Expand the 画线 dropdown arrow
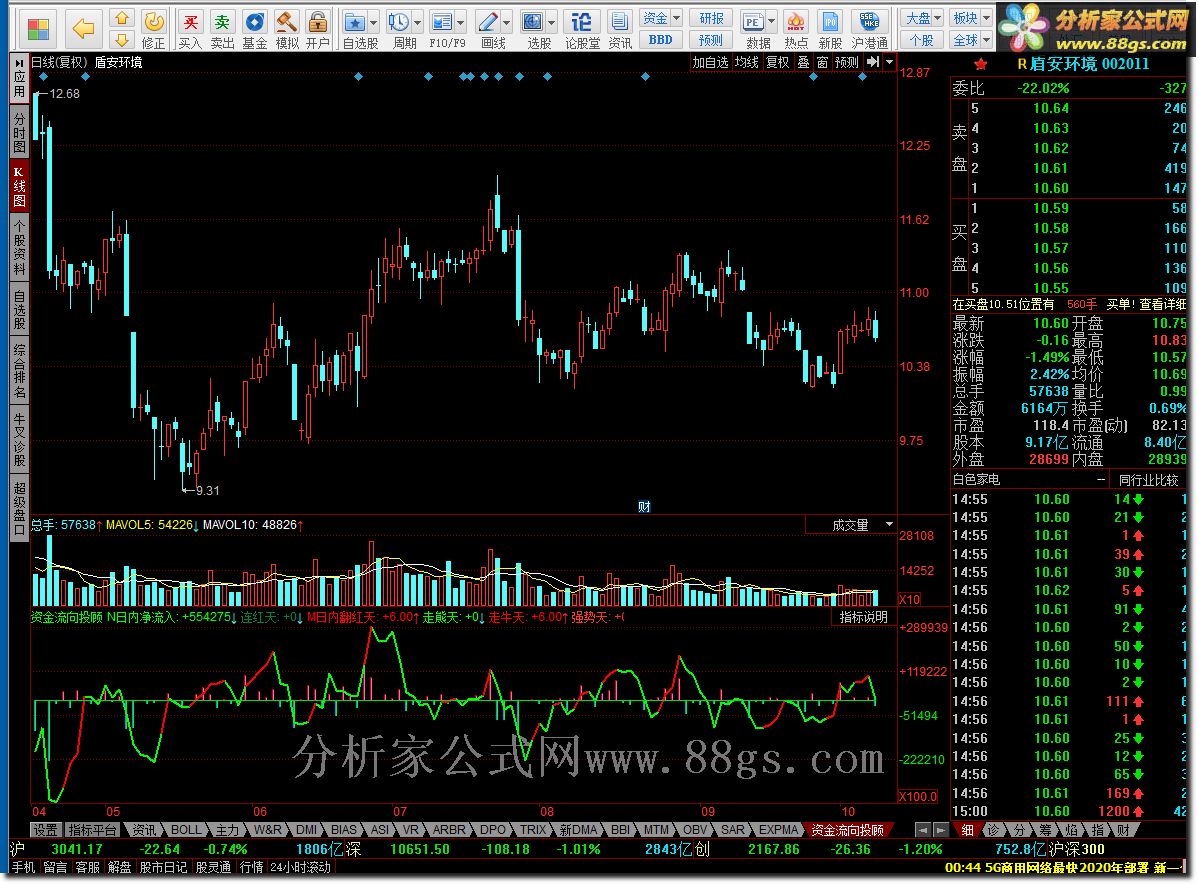The image size is (1198, 884). click(x=507, y=22)
